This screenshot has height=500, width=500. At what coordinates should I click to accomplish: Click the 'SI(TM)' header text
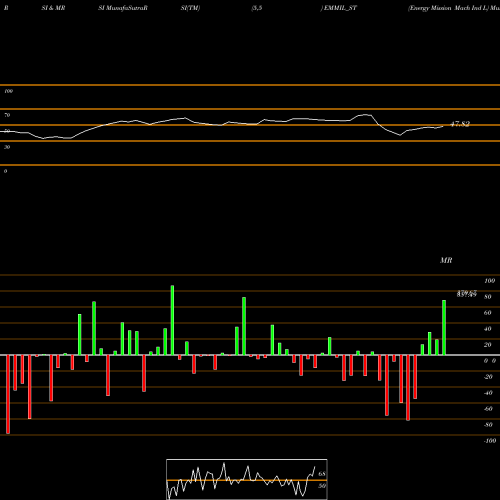[190, 8]
